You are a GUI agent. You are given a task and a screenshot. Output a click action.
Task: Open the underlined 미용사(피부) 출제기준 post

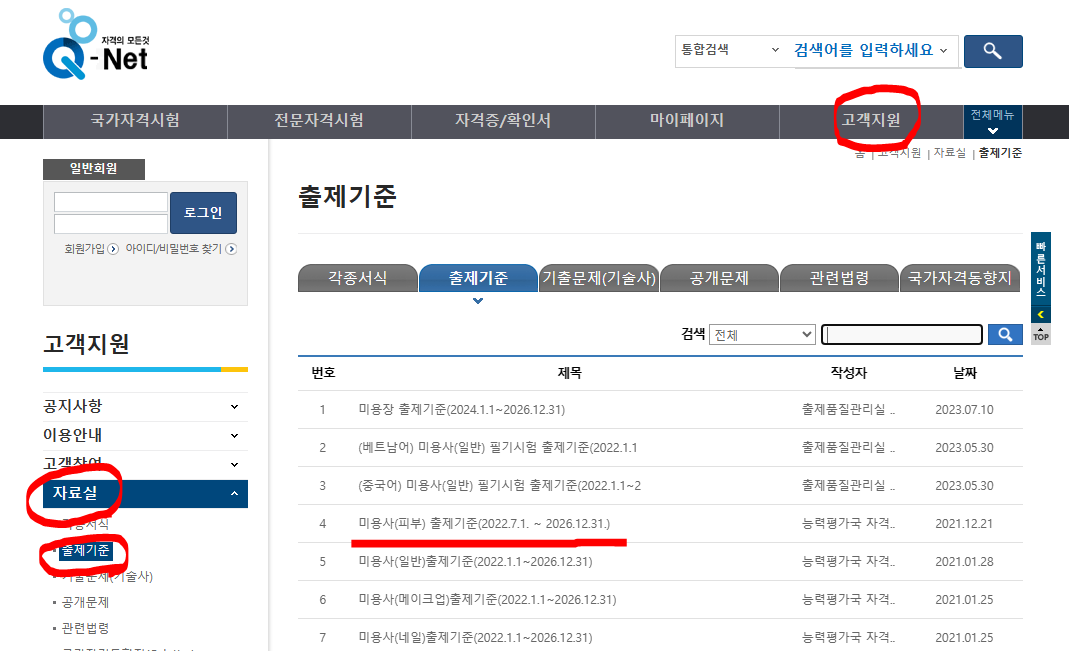tap(484, 523)
